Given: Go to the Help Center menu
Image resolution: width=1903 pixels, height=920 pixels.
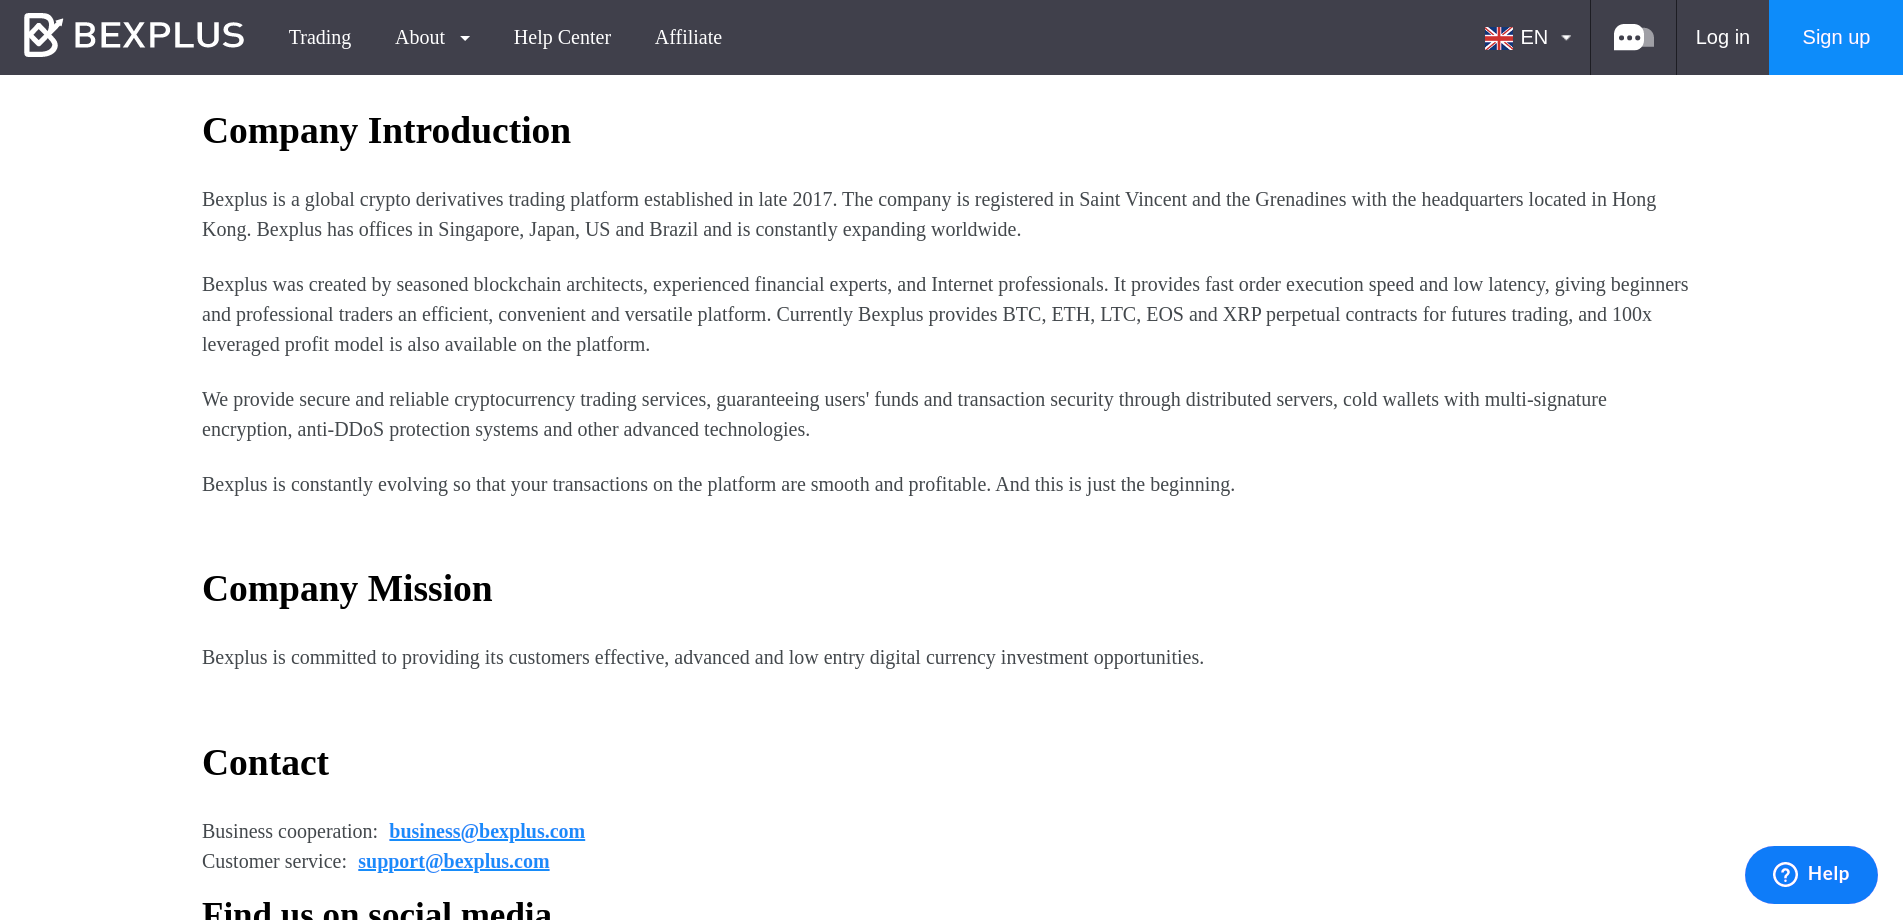Looking at the screenshot, I should click(x=562, y=37).
